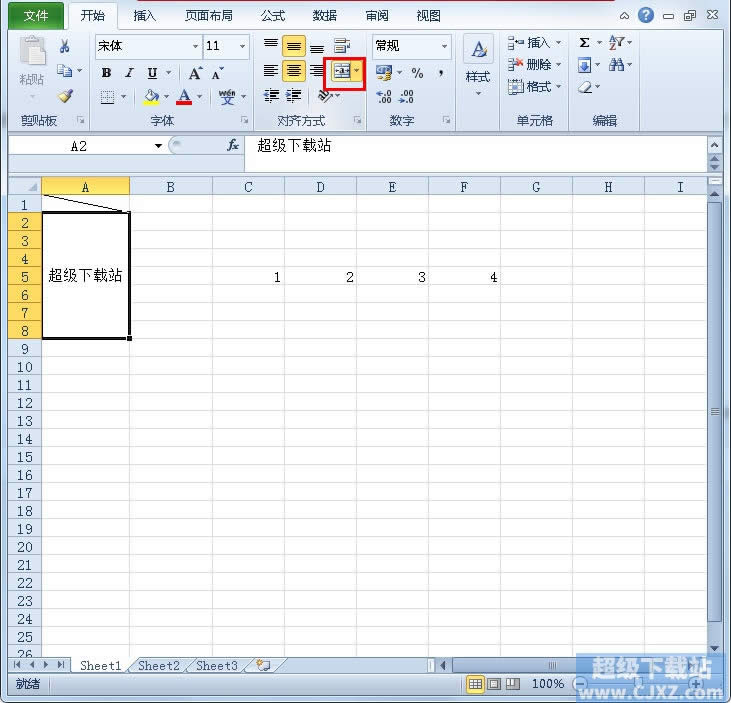Open the Name Box dropdown arrow
This screenshot has width=731, height=703.
click(159, 146)
